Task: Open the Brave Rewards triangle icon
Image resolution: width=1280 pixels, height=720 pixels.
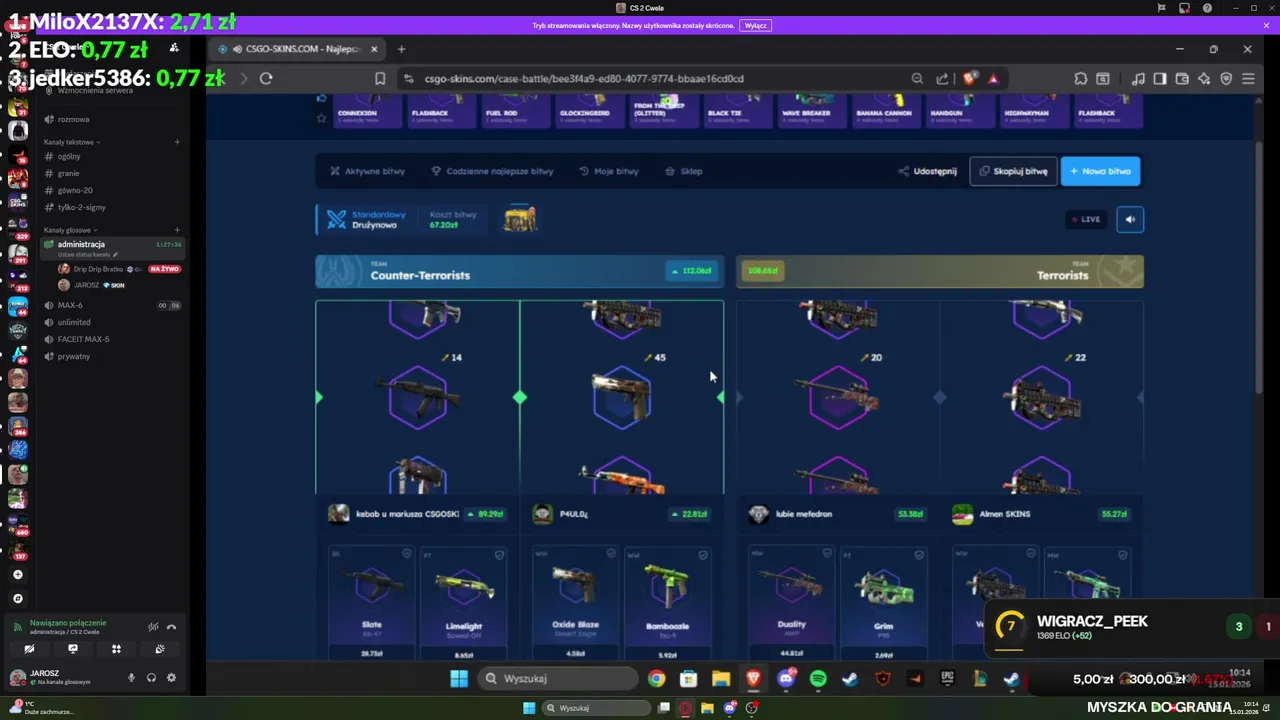Action: [x=993, y=78]
